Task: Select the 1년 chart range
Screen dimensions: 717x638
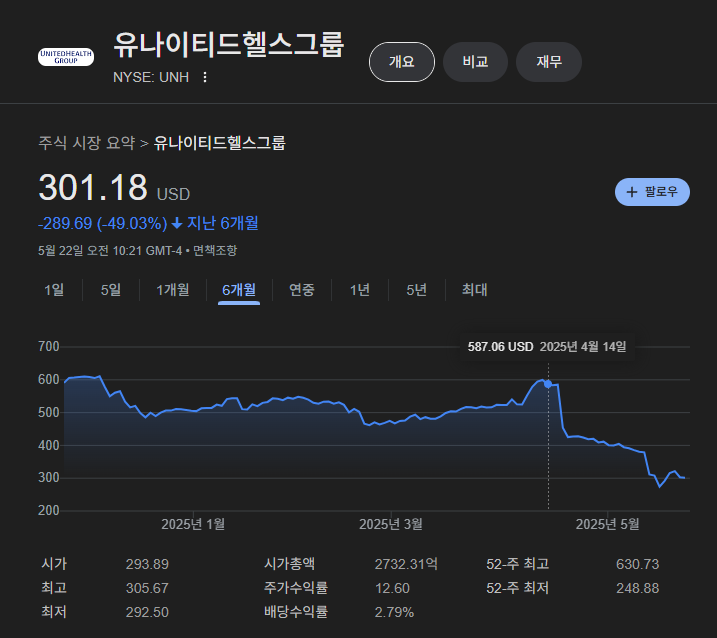Action: point(360,290)
